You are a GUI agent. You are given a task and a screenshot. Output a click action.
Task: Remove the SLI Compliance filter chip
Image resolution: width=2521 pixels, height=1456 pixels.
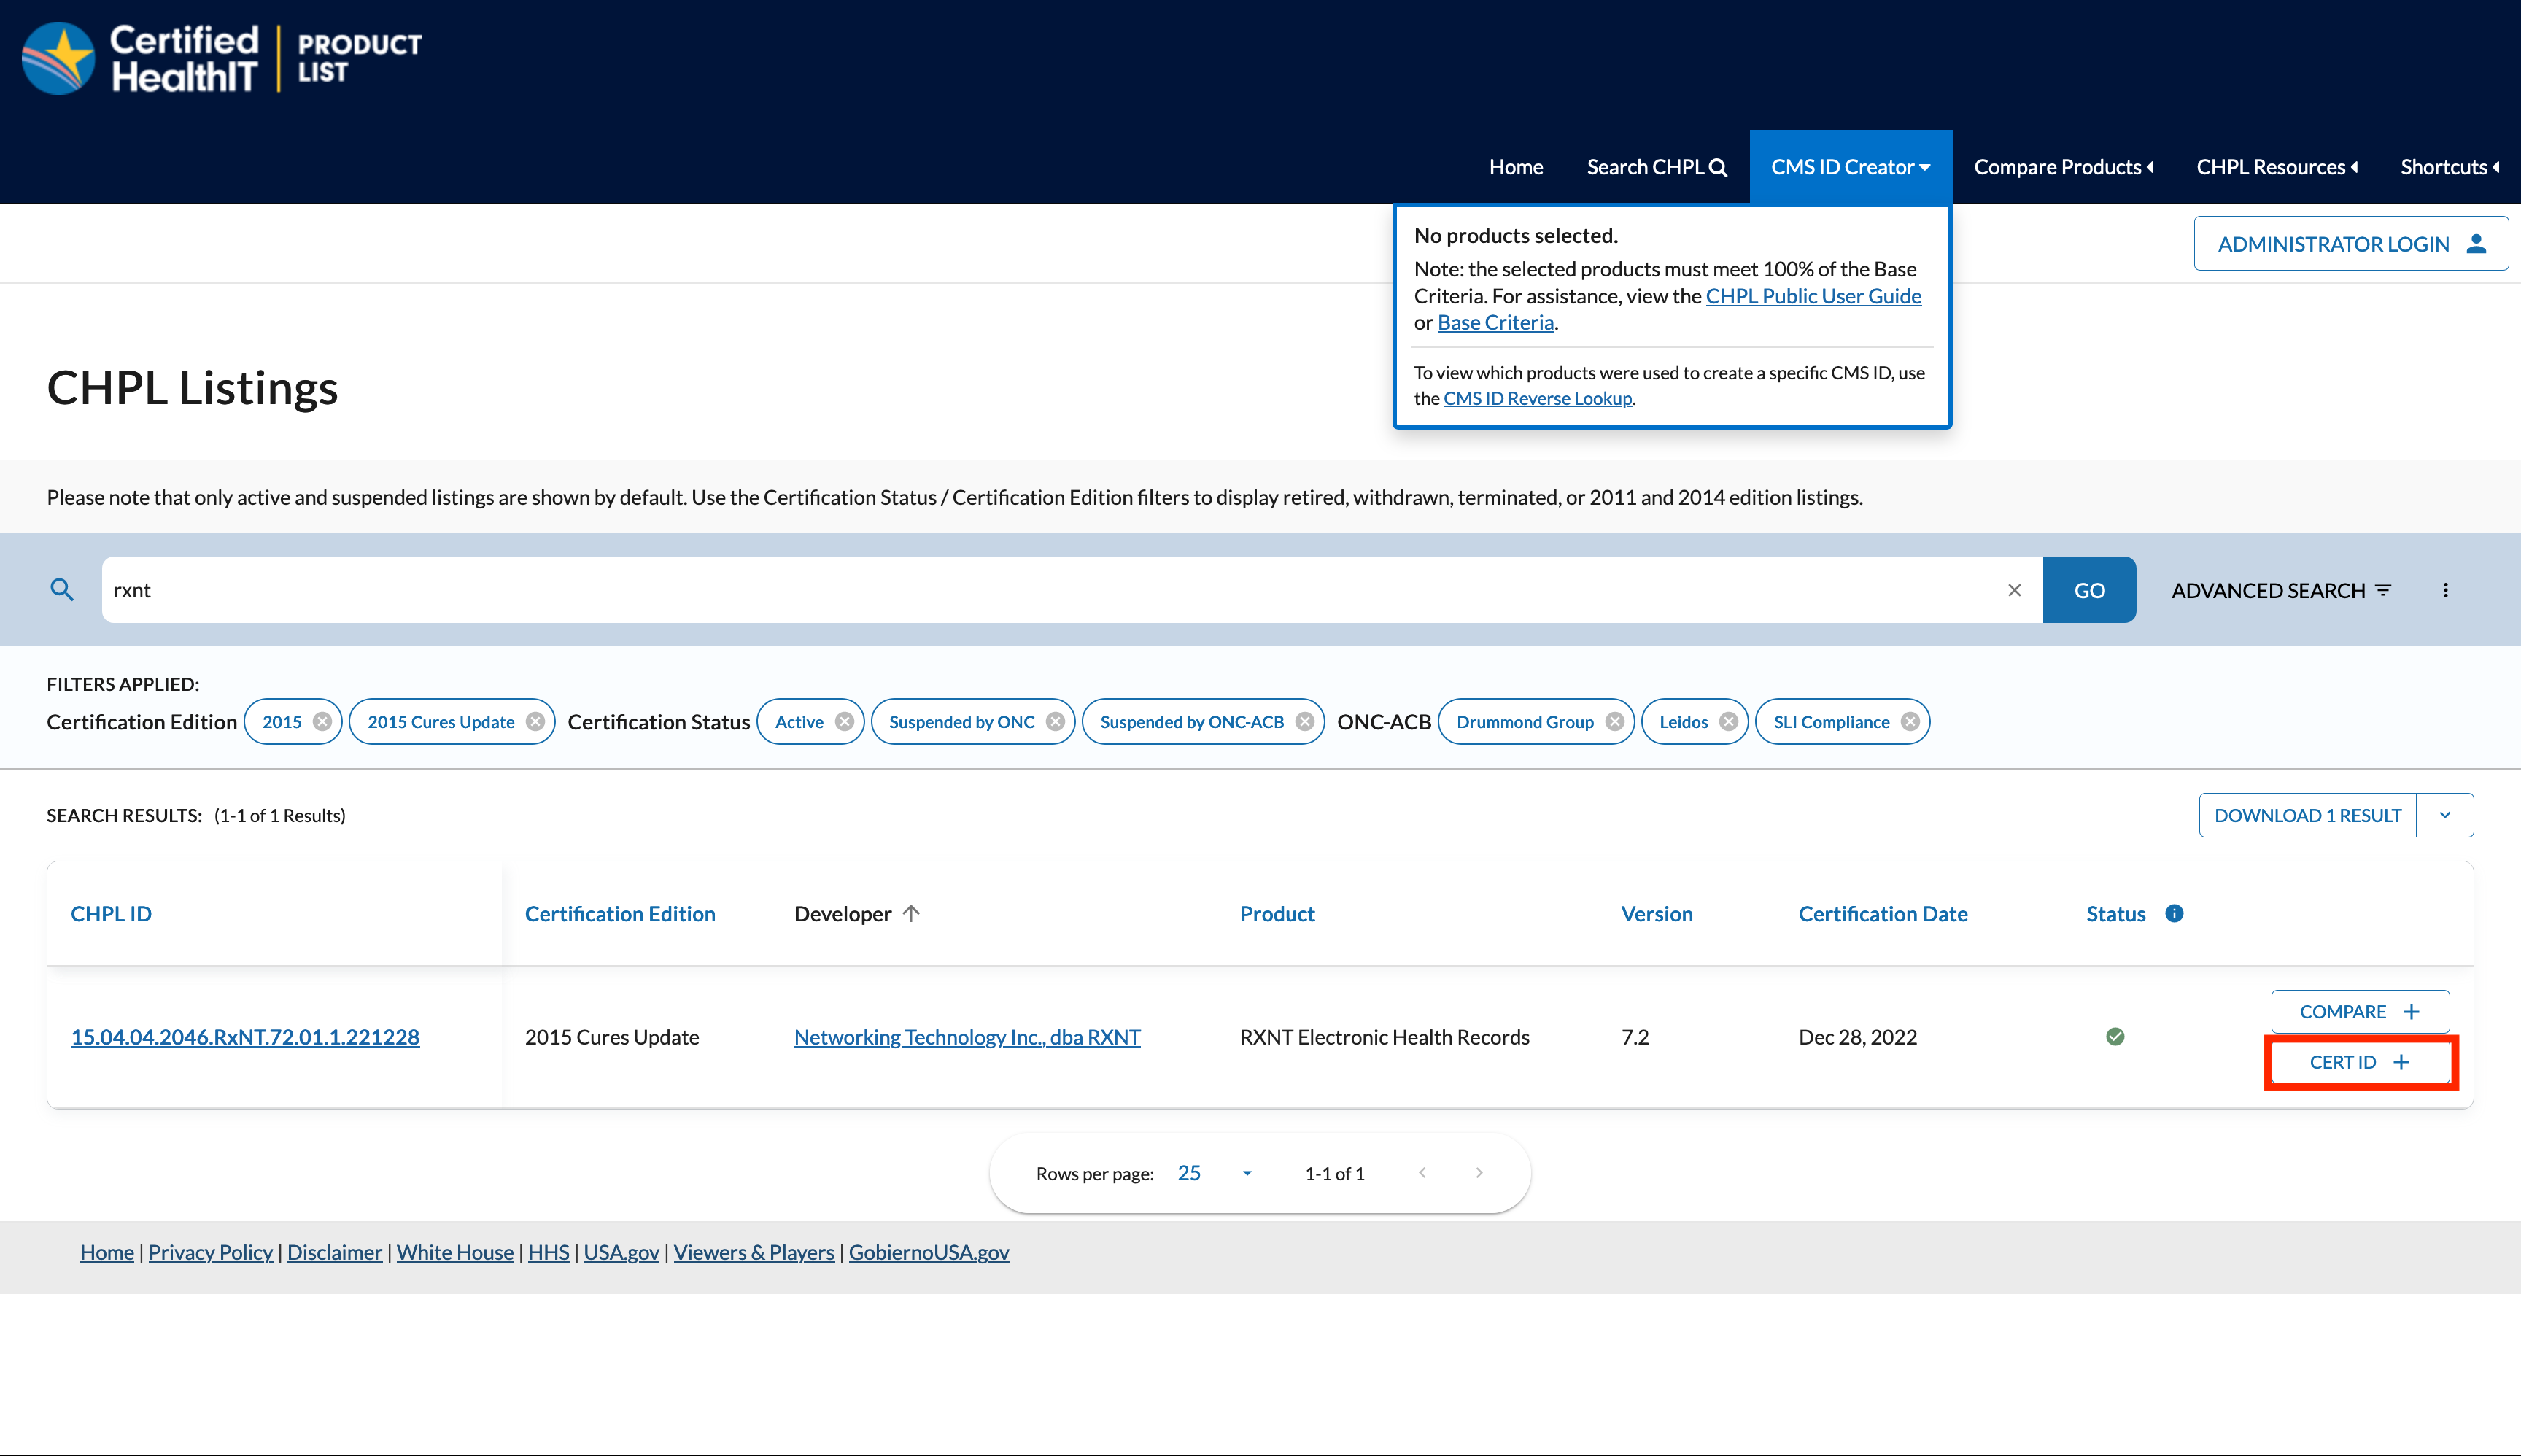tap(1910, 722)
